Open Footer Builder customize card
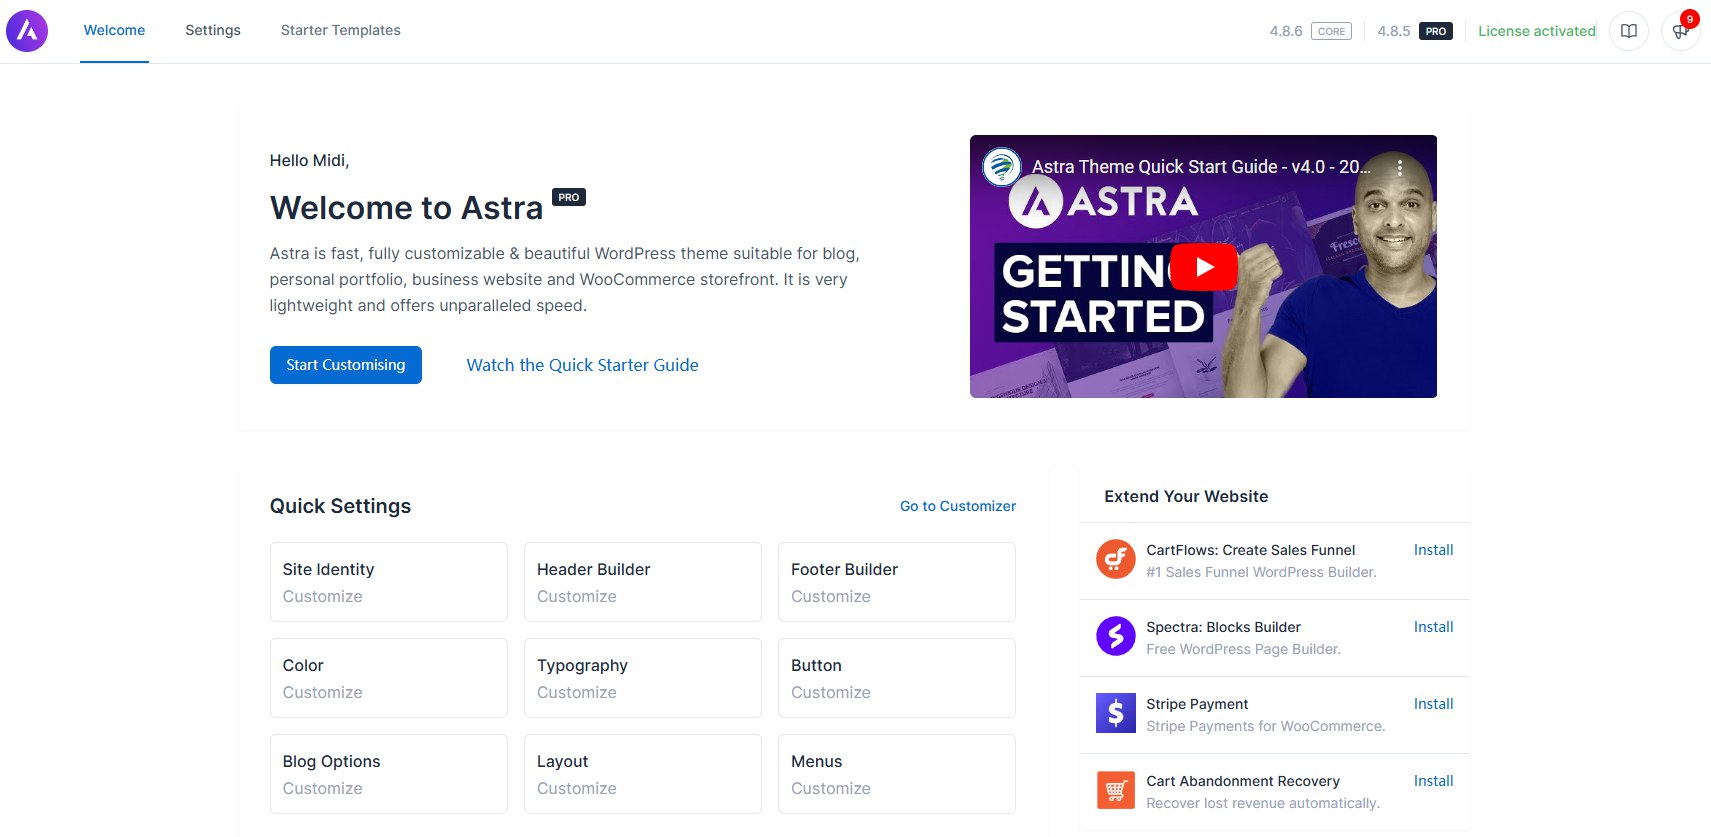This screenshot has width=1711, height=837. tap(897, 582)
